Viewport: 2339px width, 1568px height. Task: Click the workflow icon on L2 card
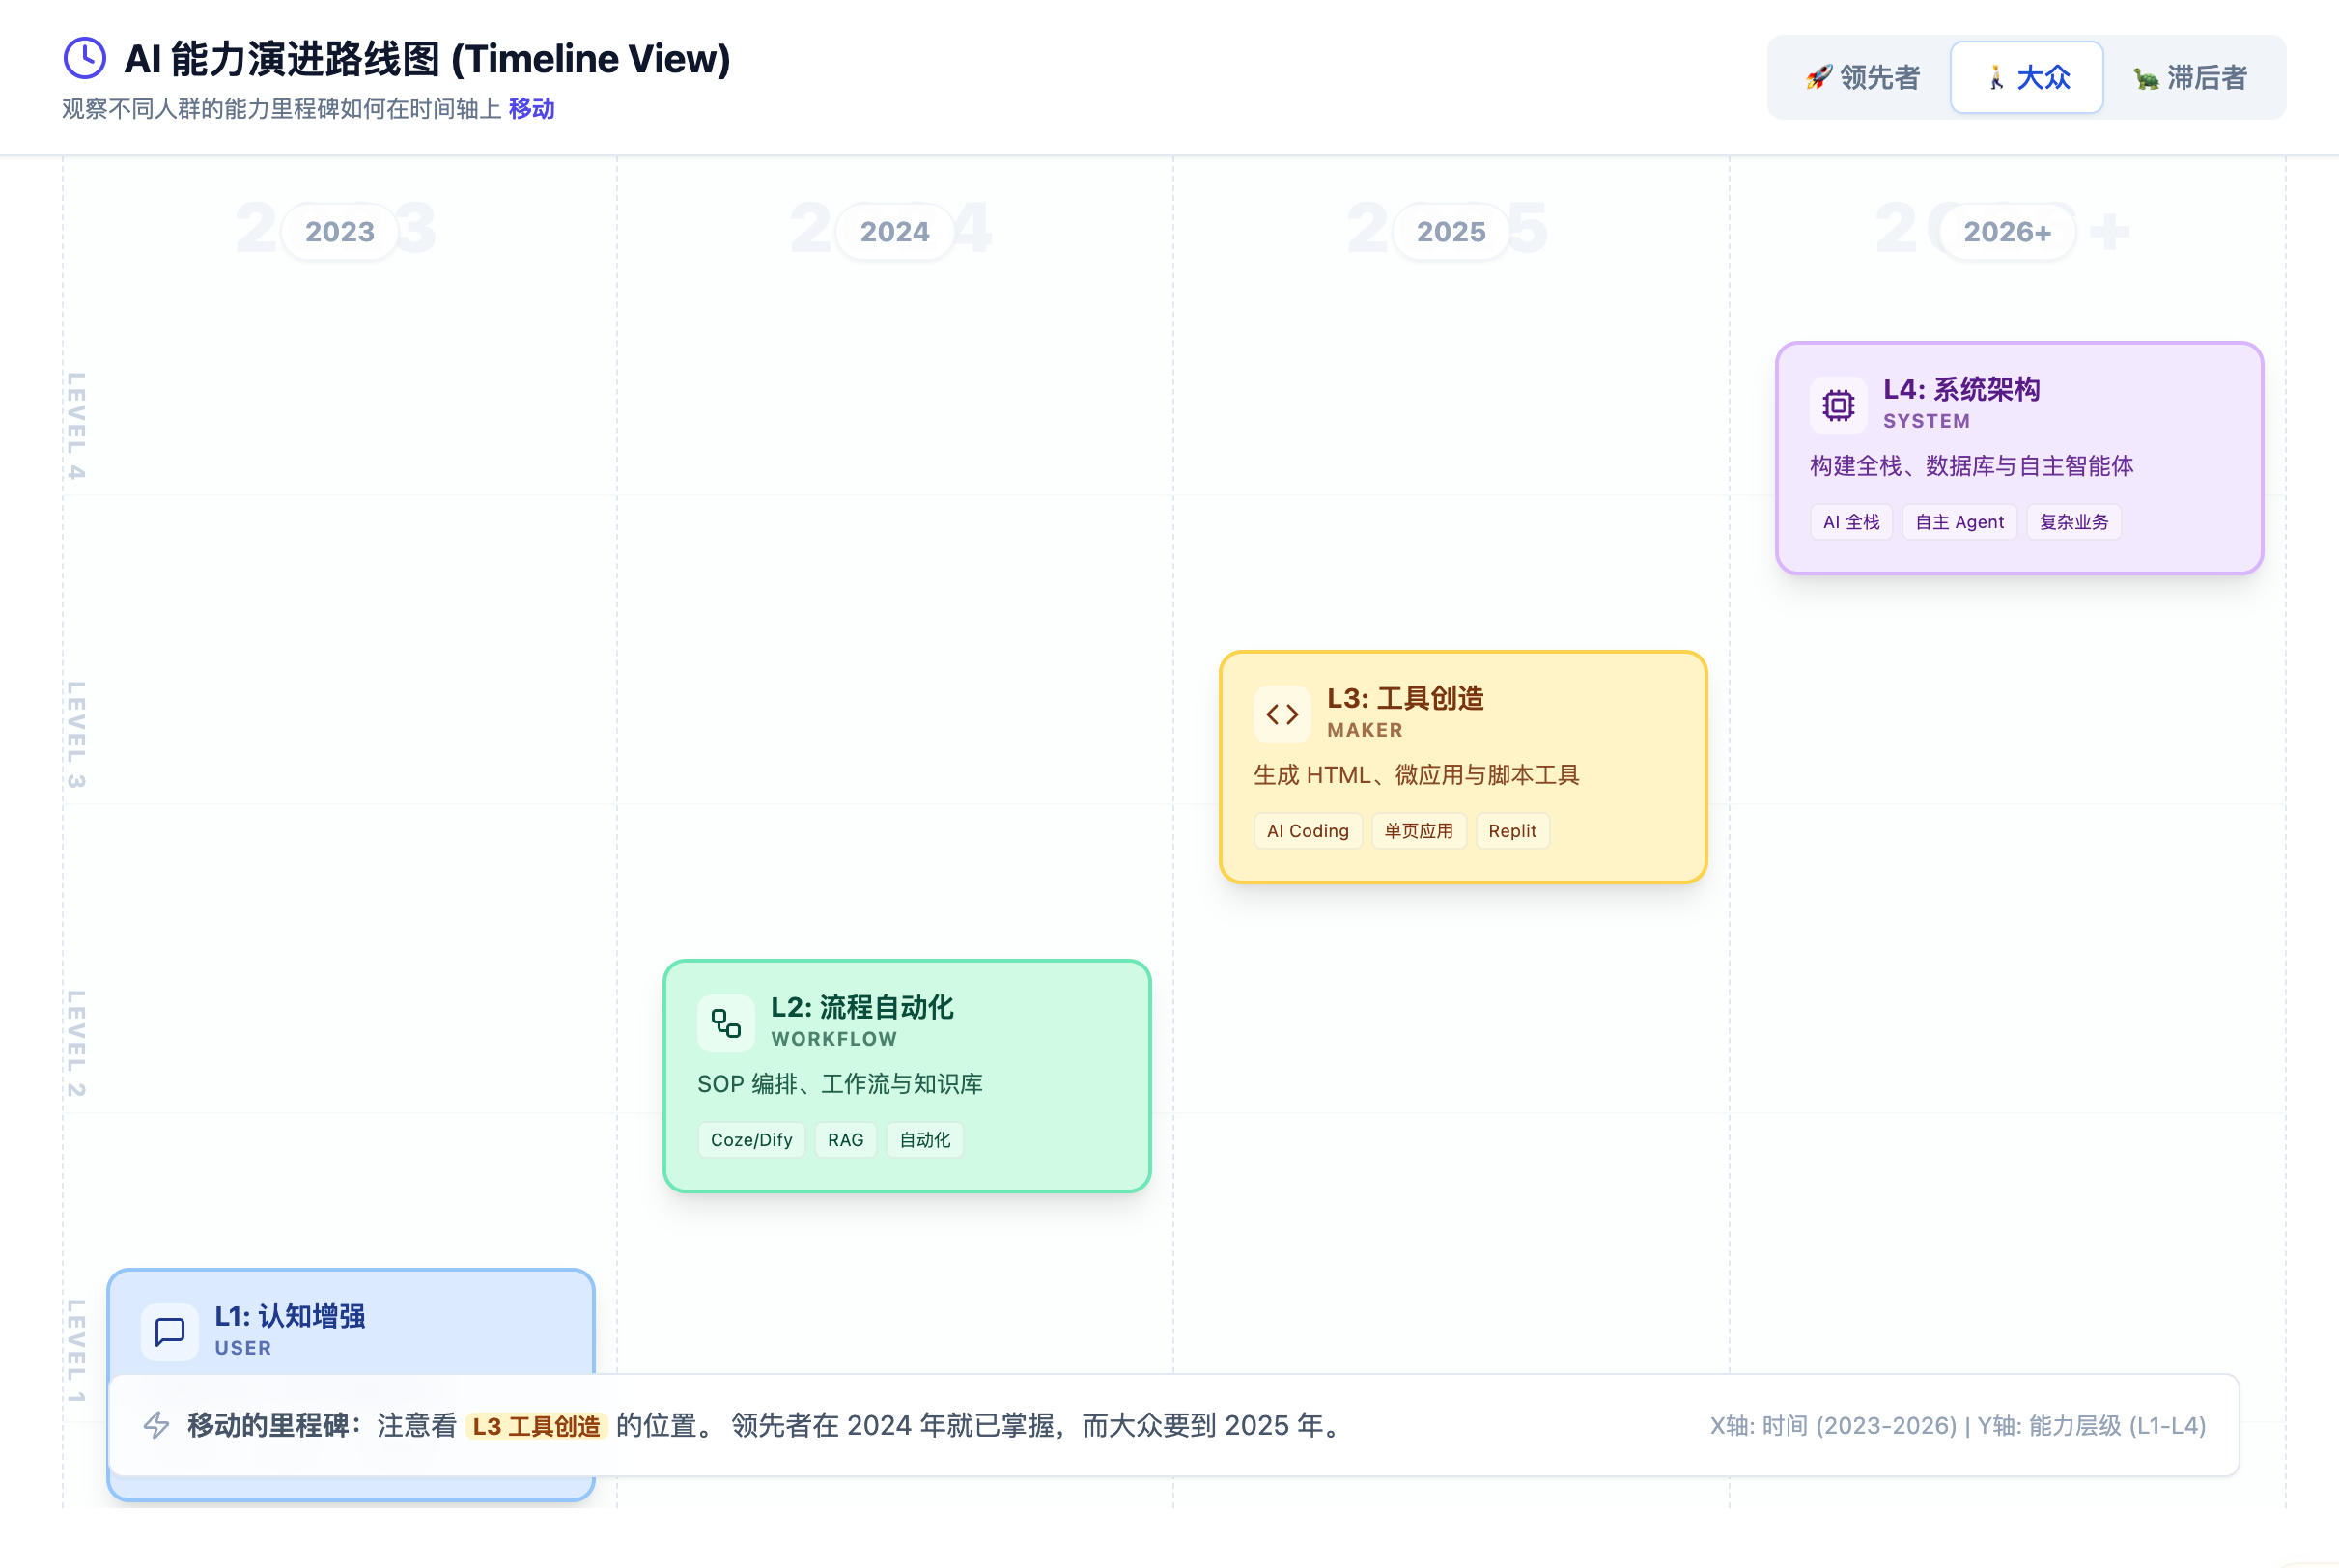pos(726,1023)
